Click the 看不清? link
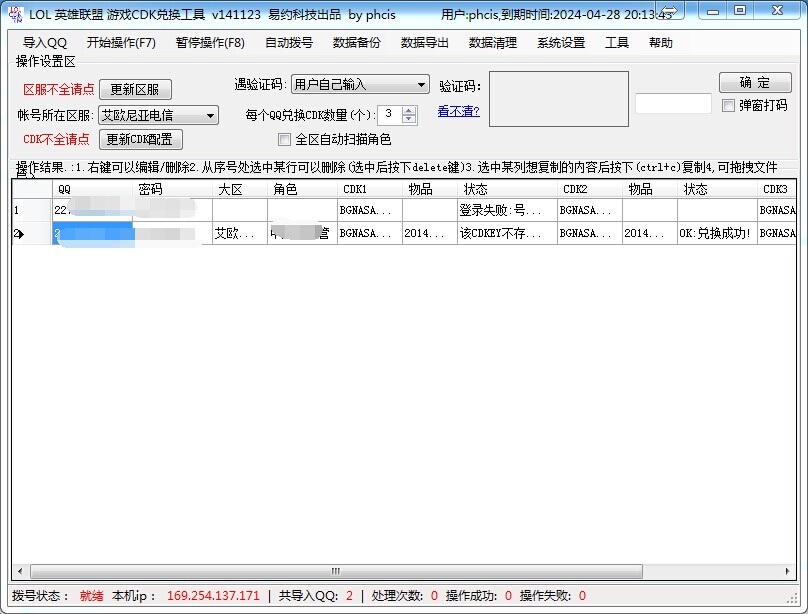 pos(459,111)
